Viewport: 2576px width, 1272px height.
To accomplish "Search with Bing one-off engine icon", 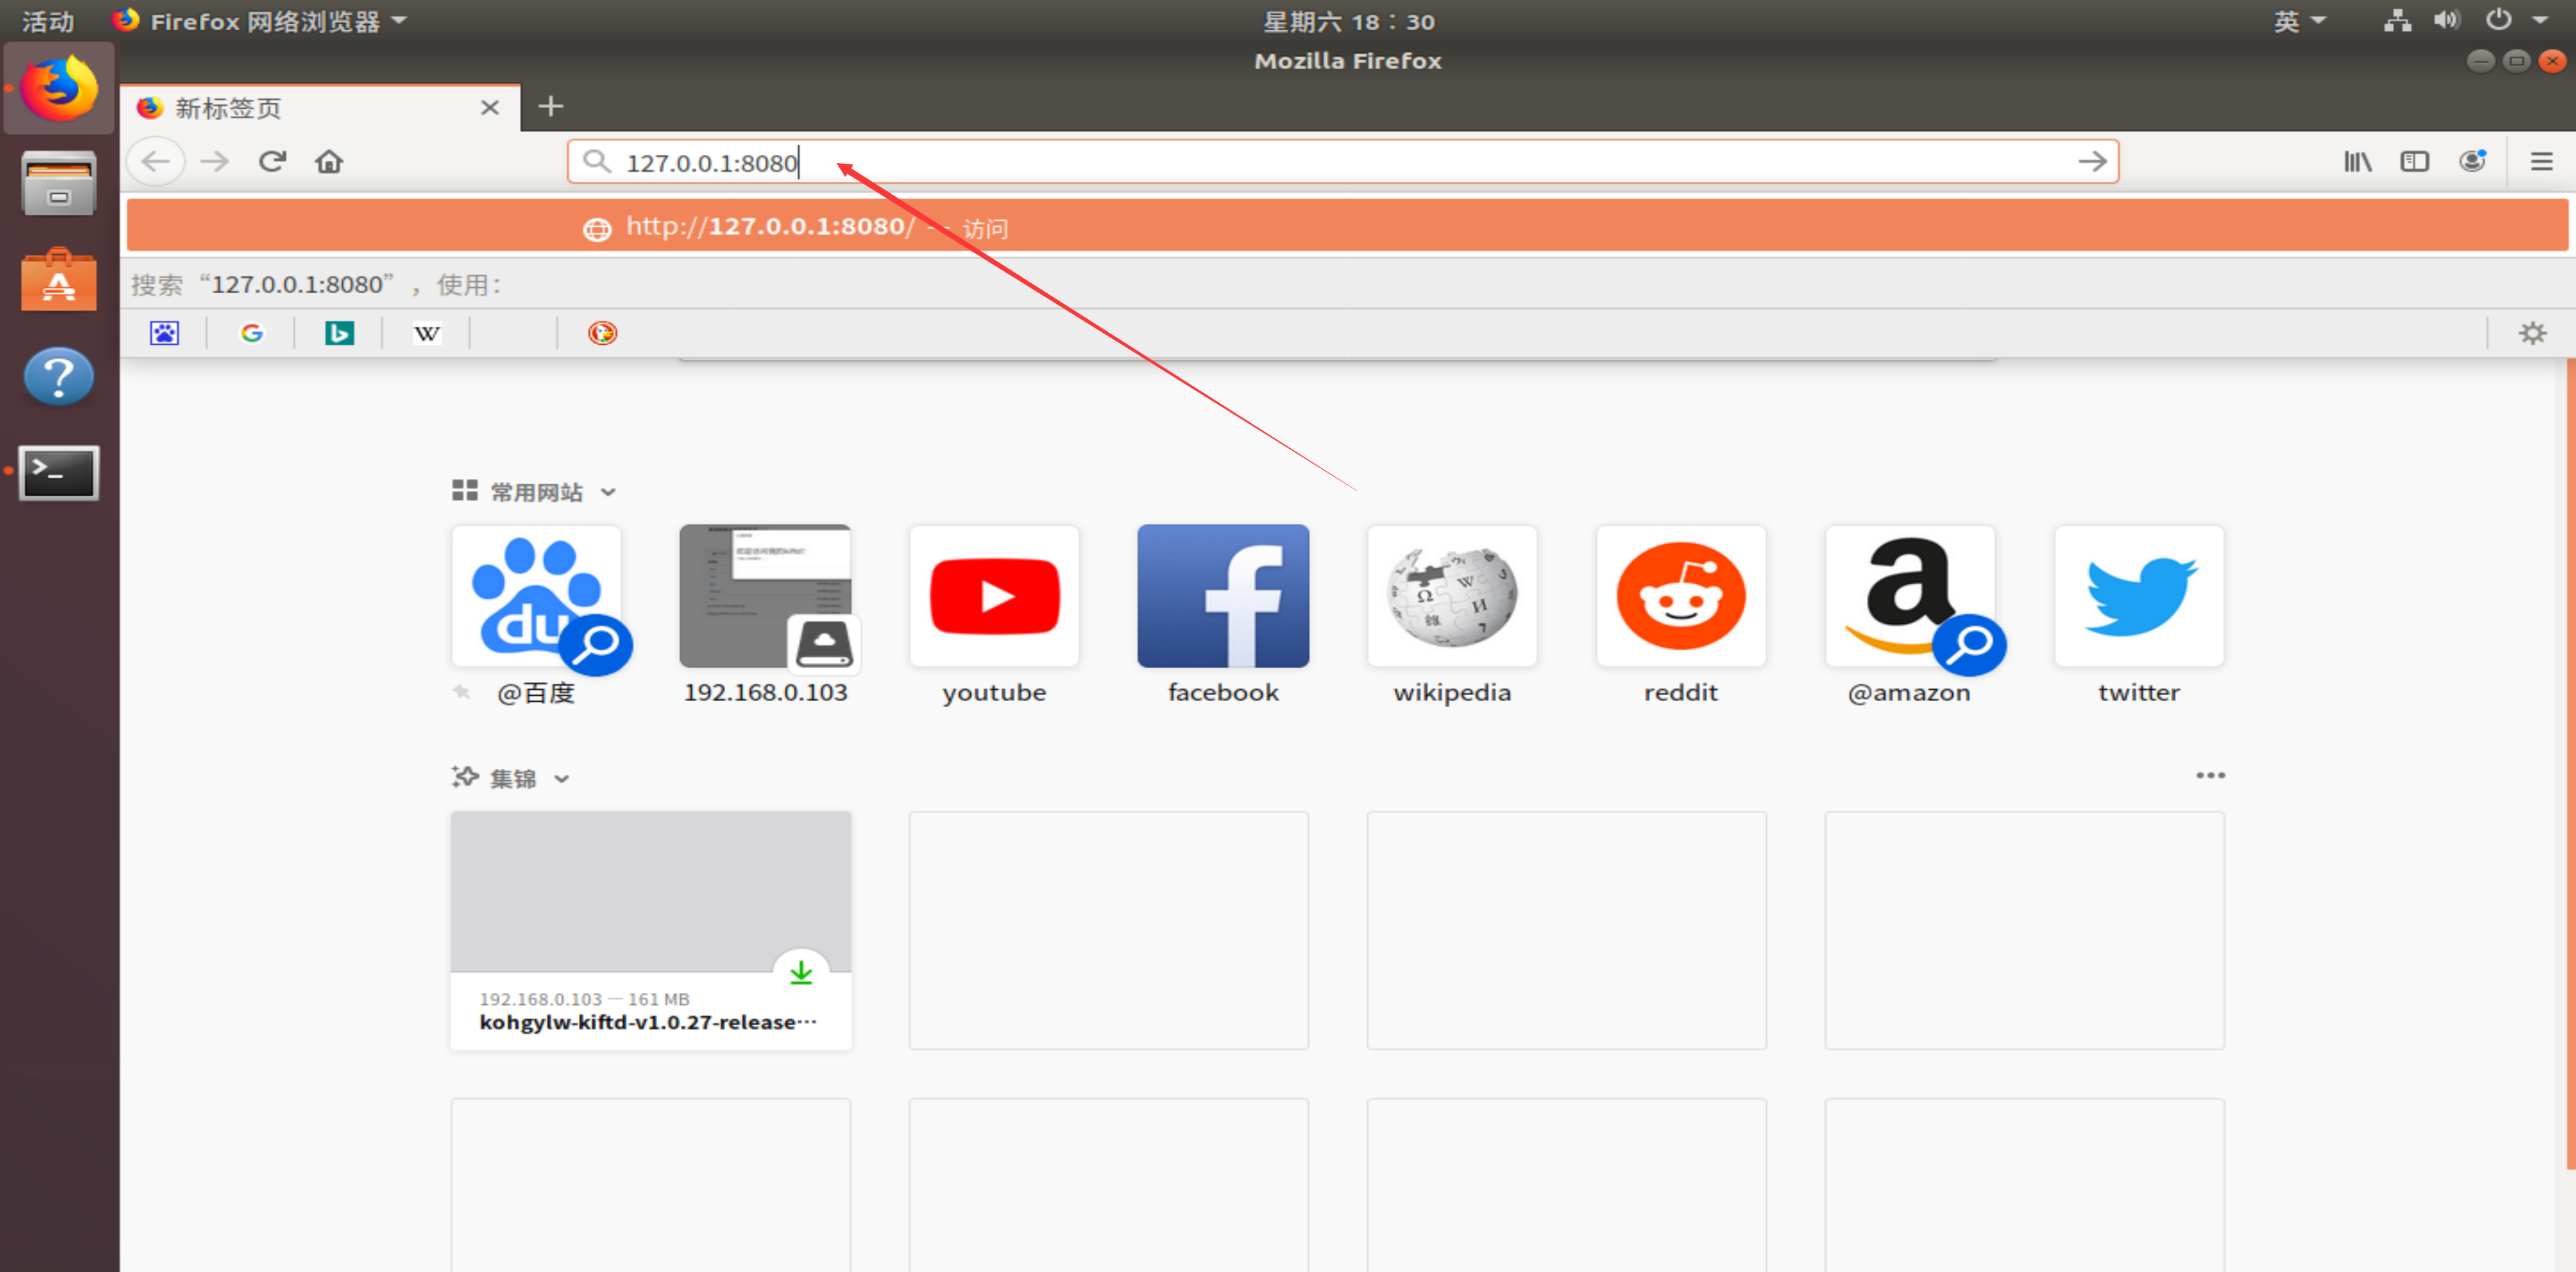I will [x=339, y=333].
